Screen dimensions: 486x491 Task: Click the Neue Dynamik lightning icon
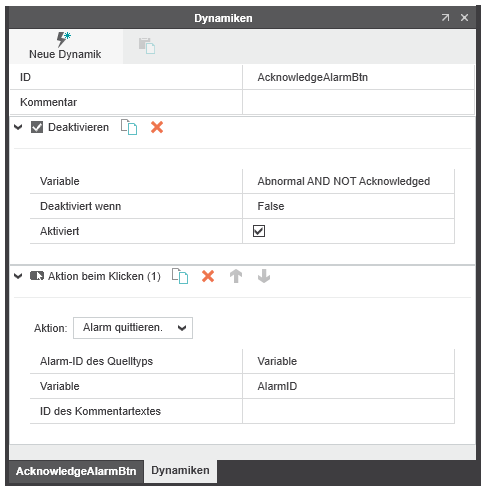[x=64, y=39]
